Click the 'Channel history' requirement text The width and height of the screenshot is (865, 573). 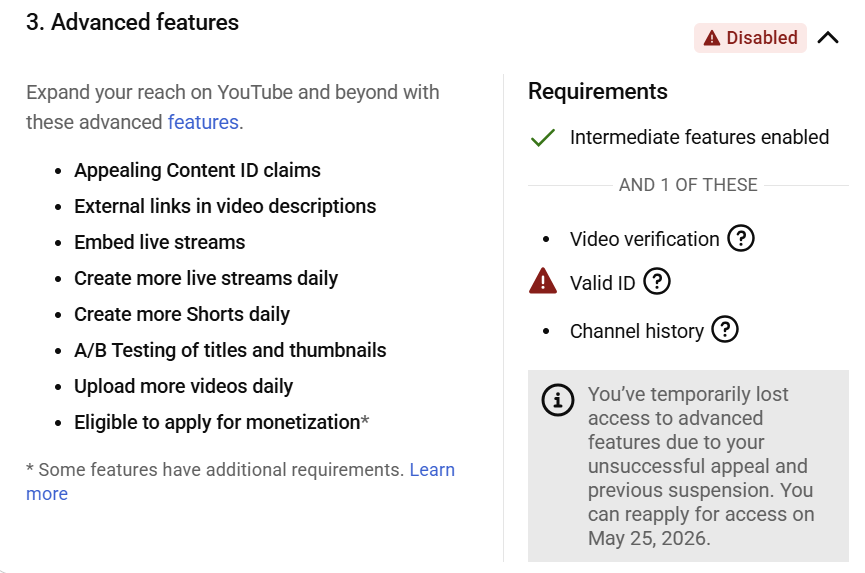tap(637, 331)
